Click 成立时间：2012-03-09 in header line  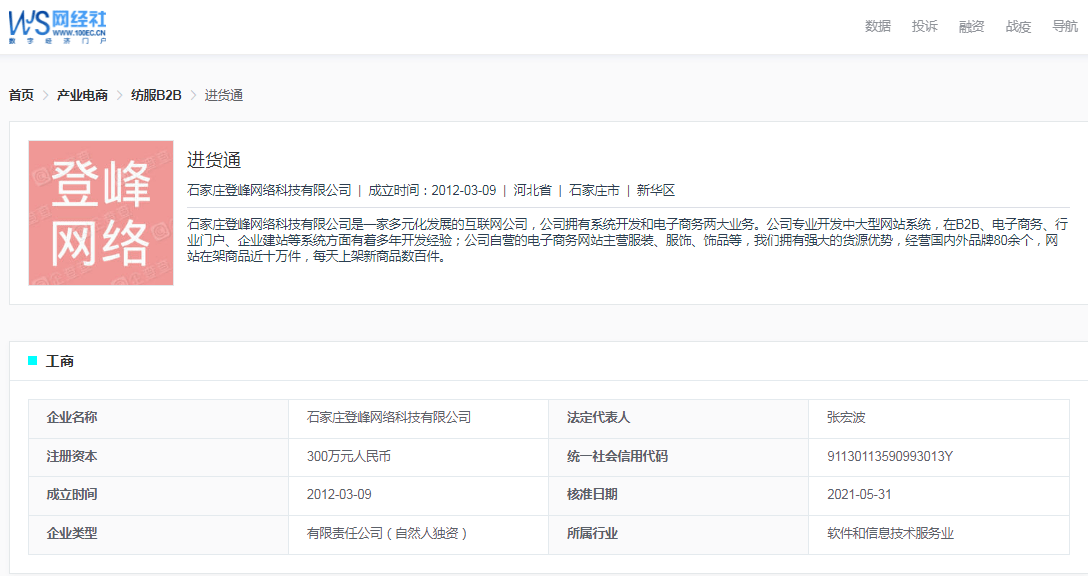click(x=432, y=190)
